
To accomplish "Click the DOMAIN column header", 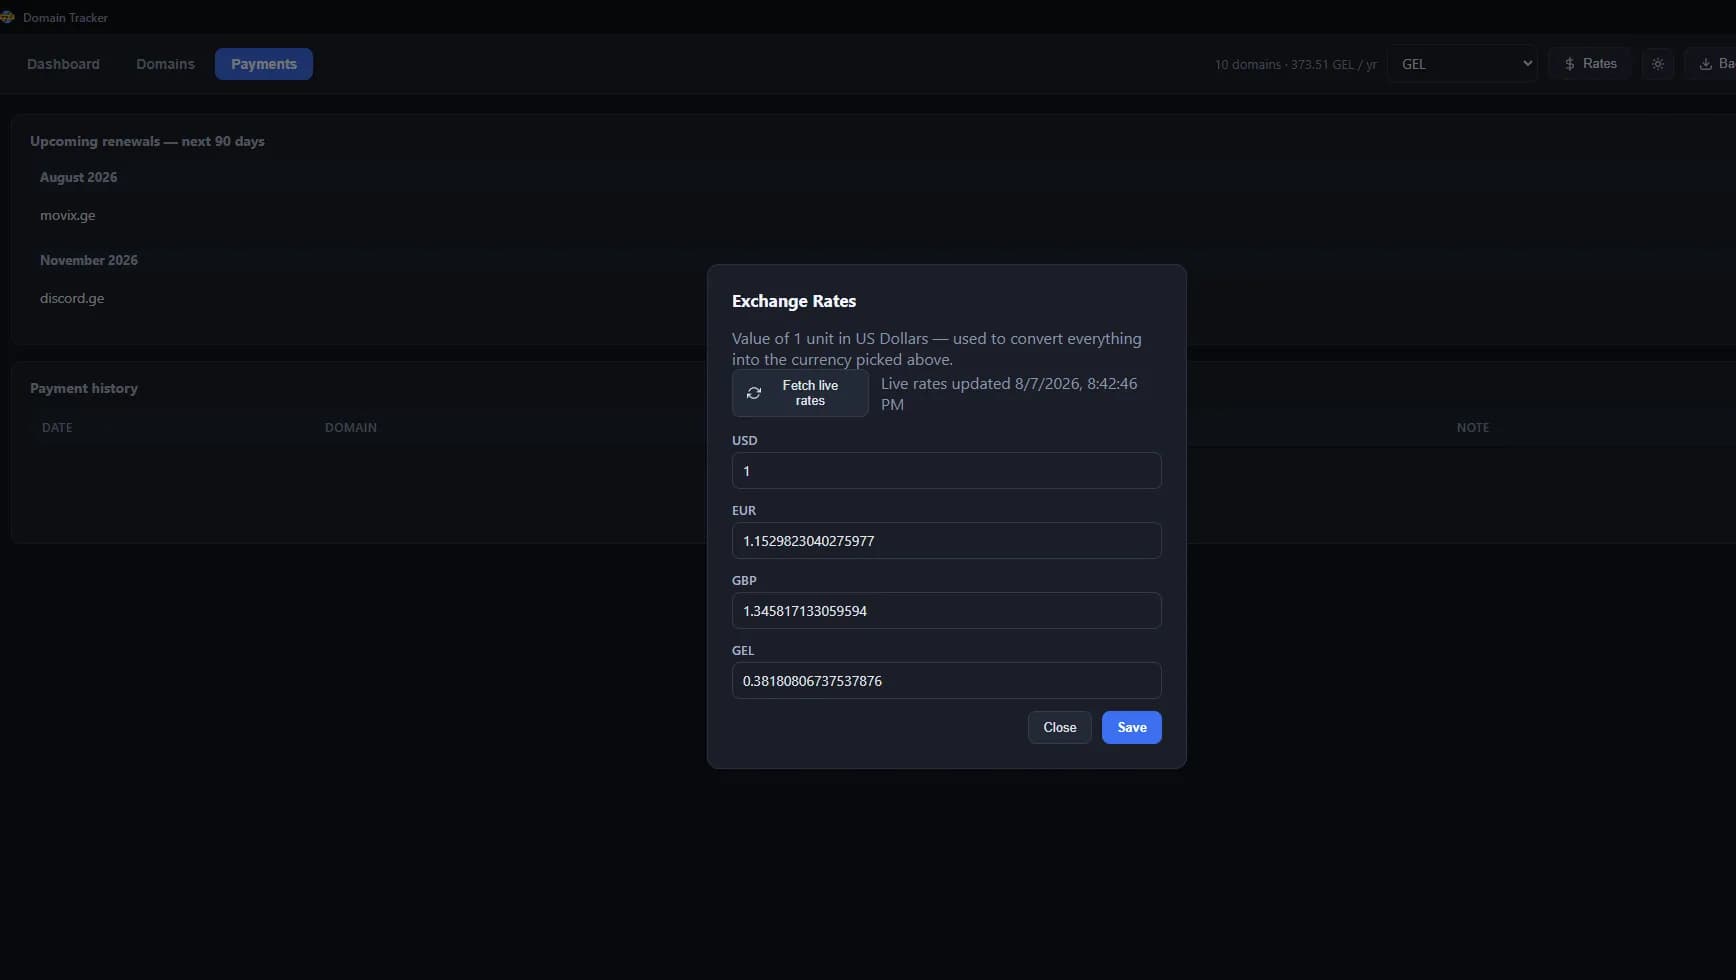I will click(x=350, y=428).
